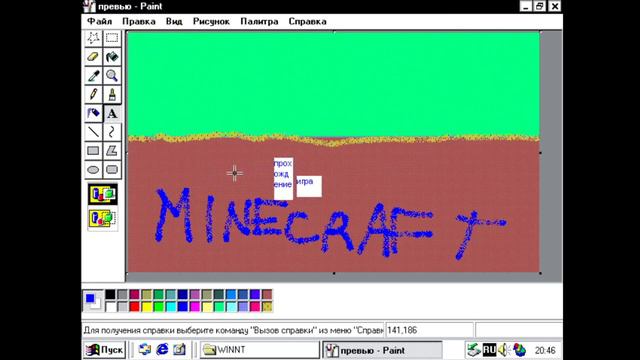The height and width of the screenshot is (360, 640).
Task: Pick the pale yellow palette swatch
Action: tap(207, 307)
